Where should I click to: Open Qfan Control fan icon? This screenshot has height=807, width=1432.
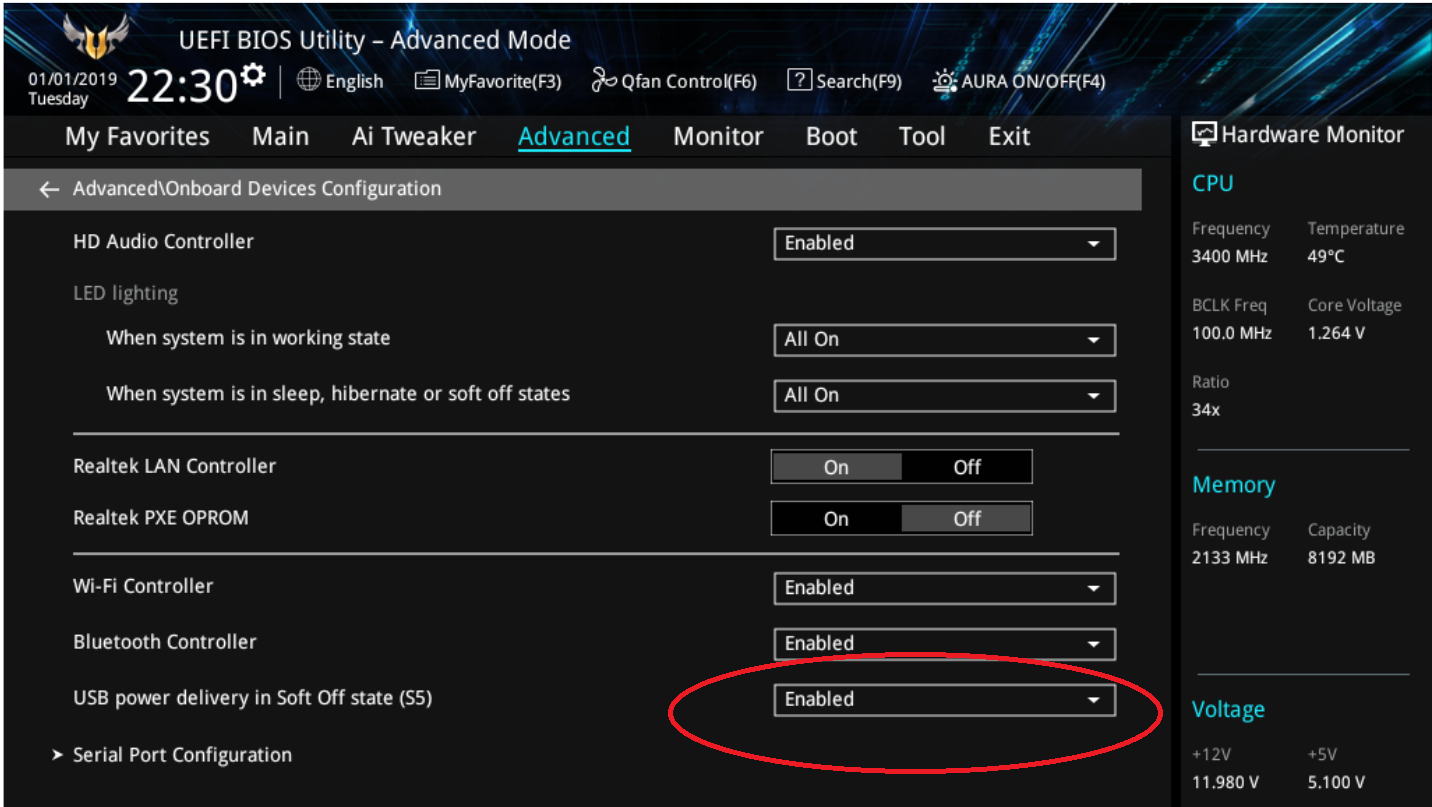pos(604,81)
